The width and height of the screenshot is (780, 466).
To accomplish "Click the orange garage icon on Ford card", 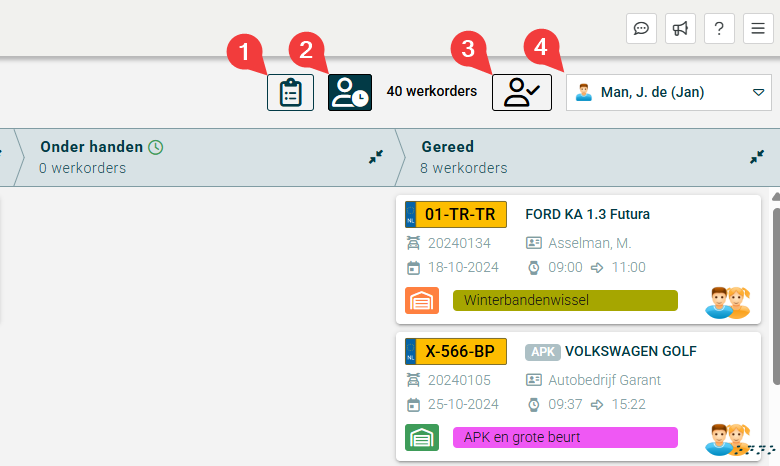I will pyautogui.click(x=421, y=300).
